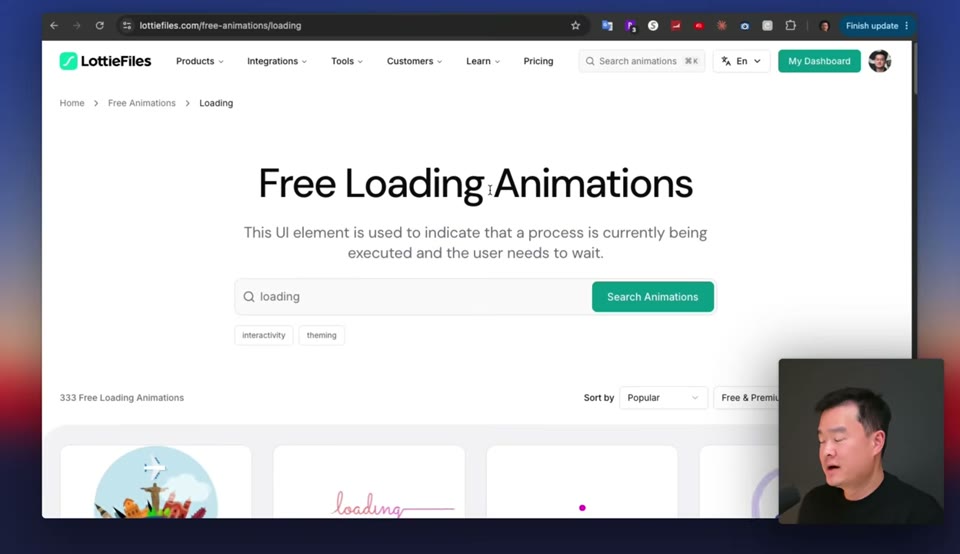
Task: Open the Google Translate extension icon
Action: (x=607, y=26)
